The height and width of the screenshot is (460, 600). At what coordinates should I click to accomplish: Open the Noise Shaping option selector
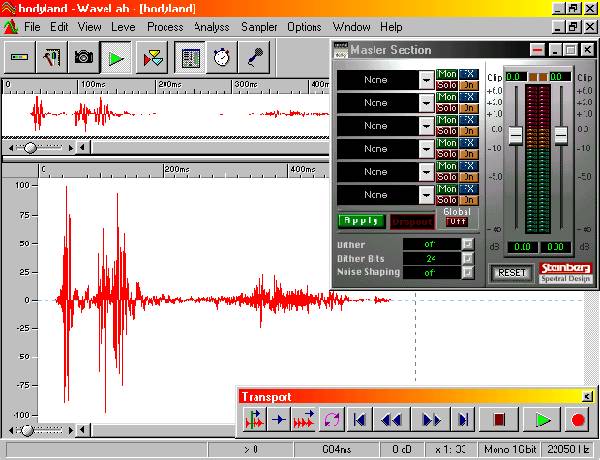point(467,272)
